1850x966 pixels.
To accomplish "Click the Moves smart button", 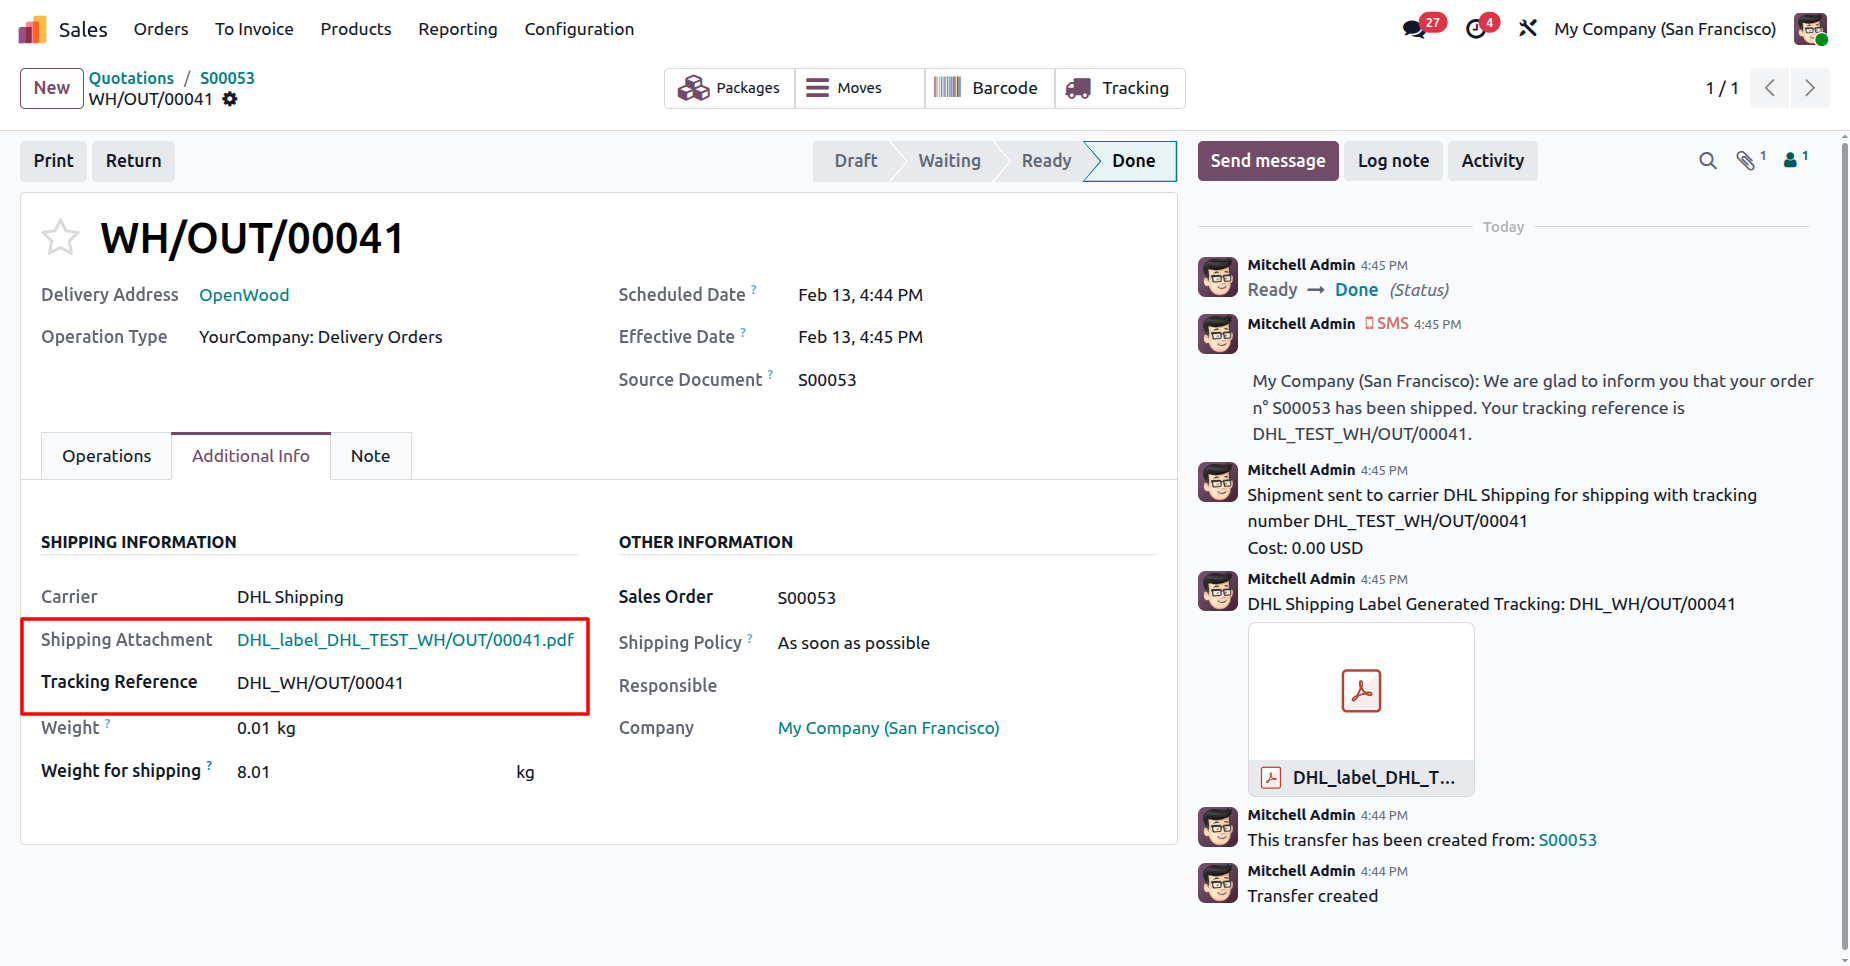I will [x=859, y=88].
